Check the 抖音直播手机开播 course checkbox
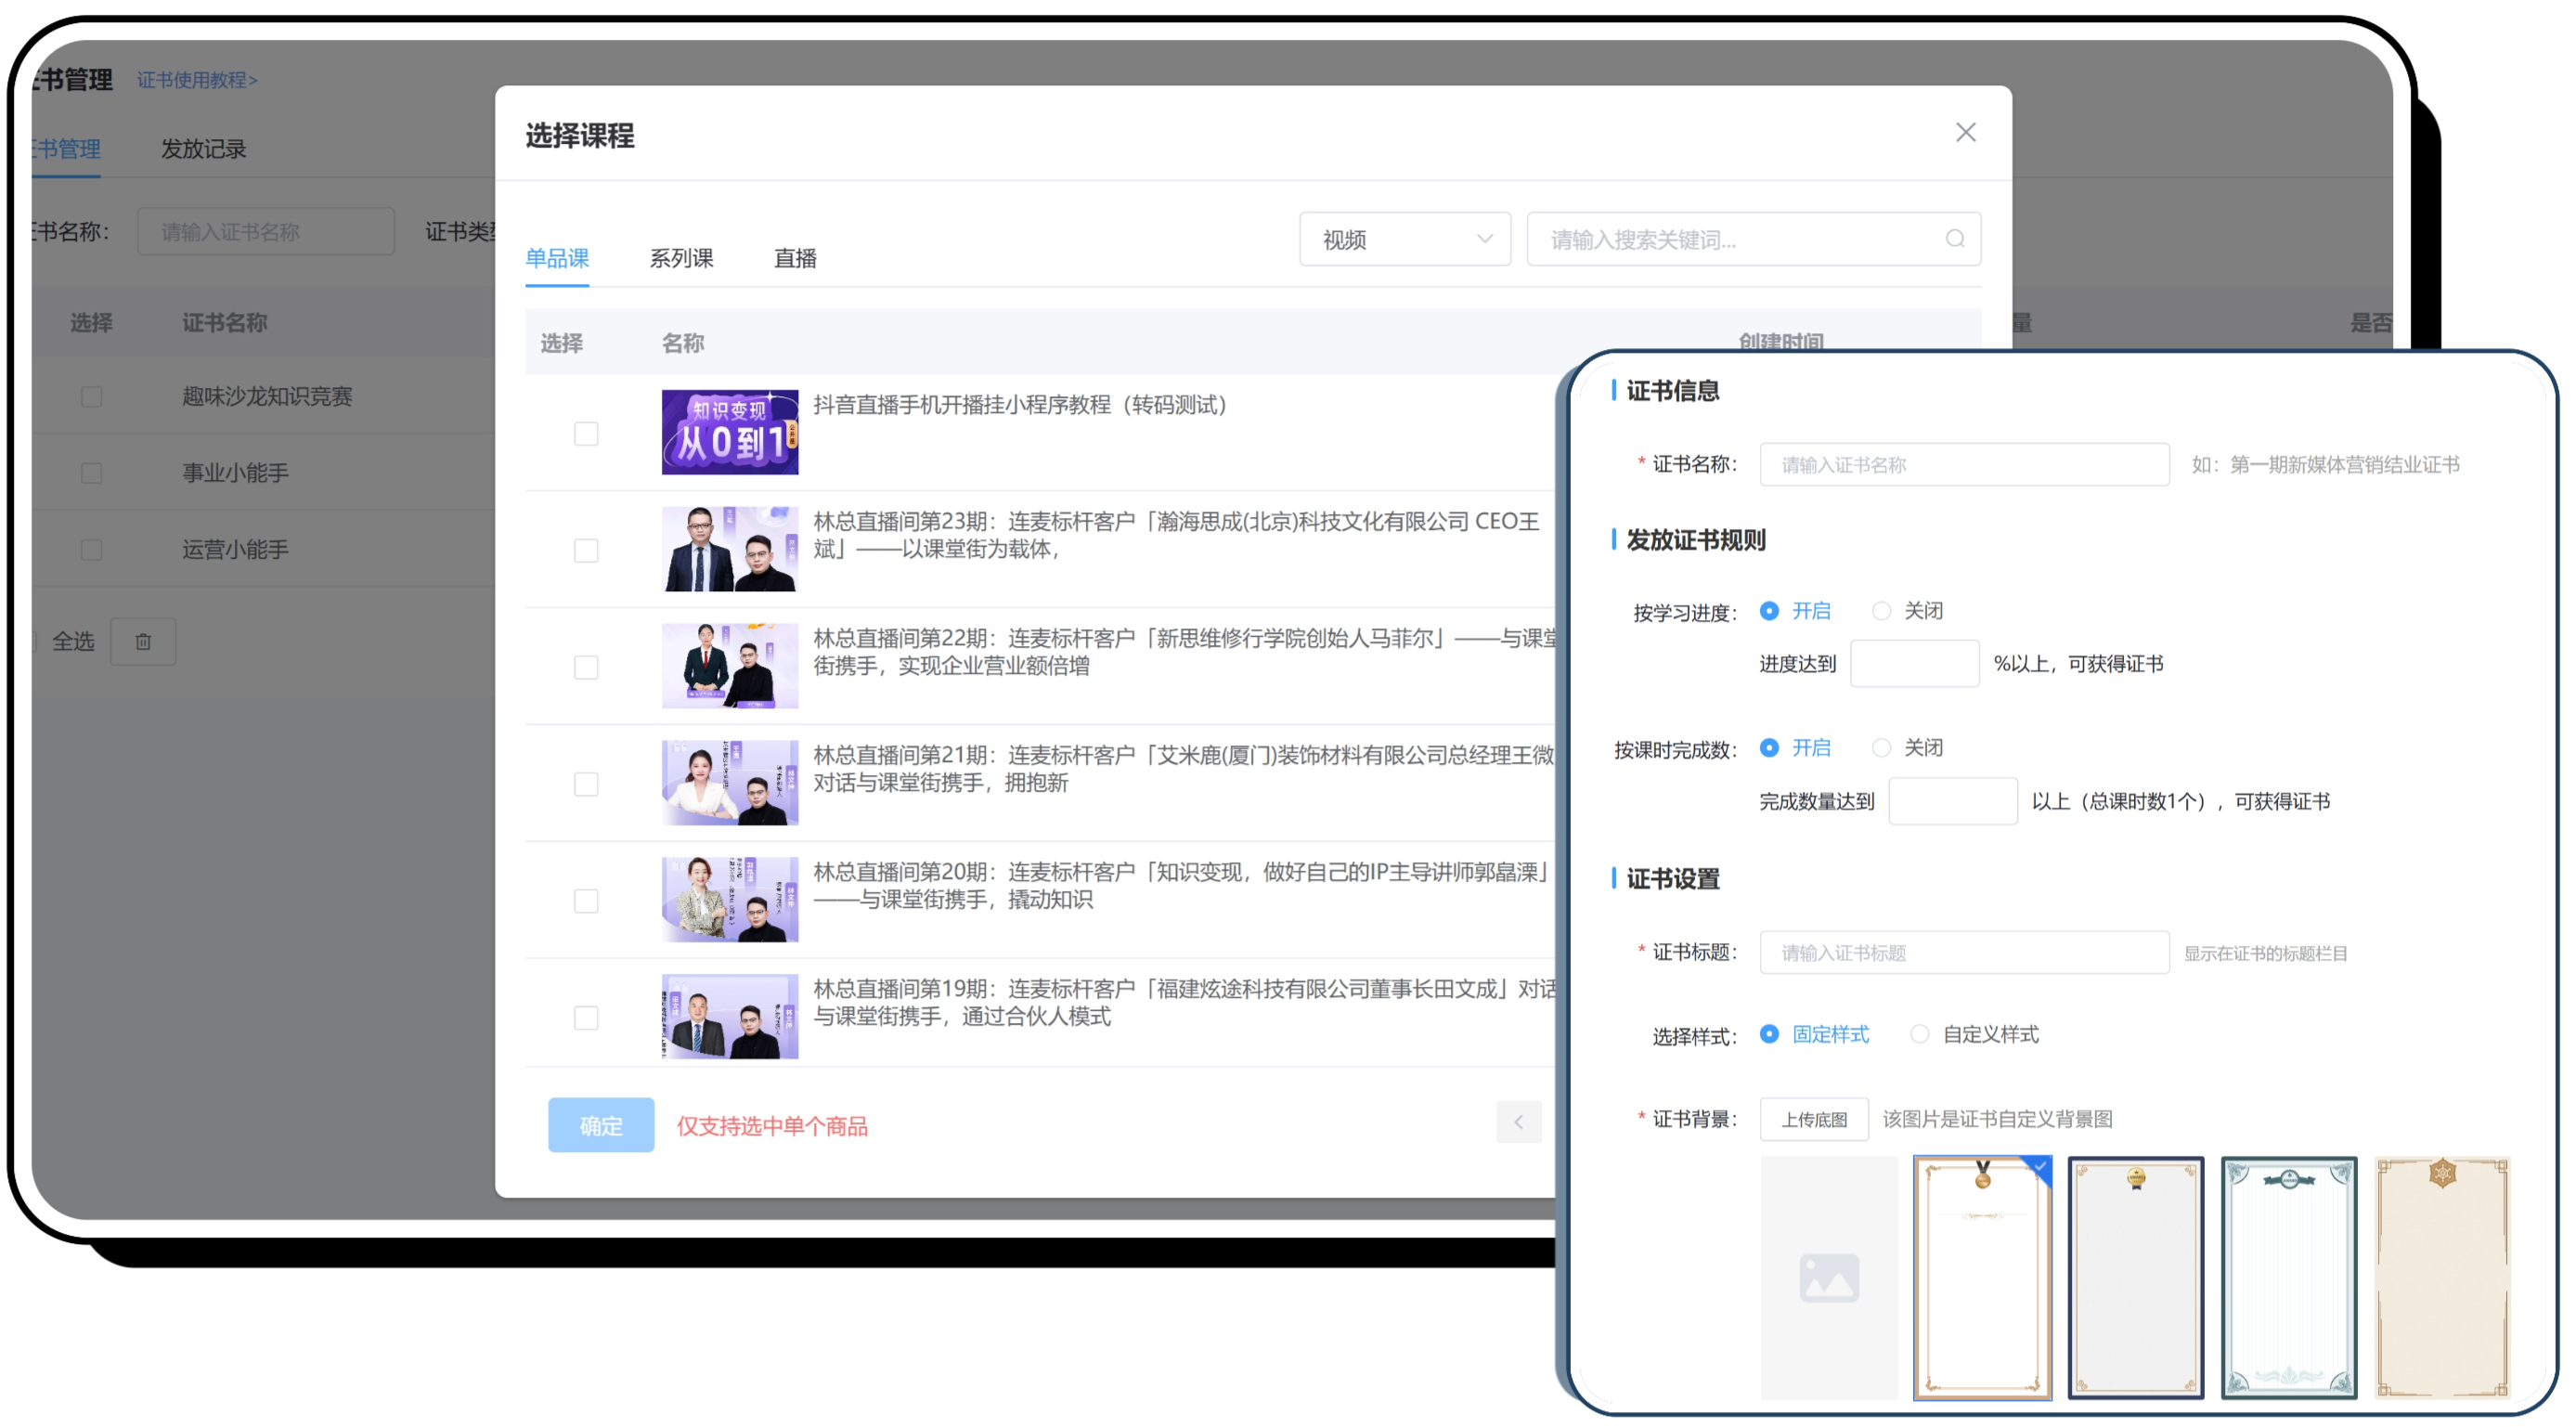The image size is (2576, 1427). tap(586, 434)
